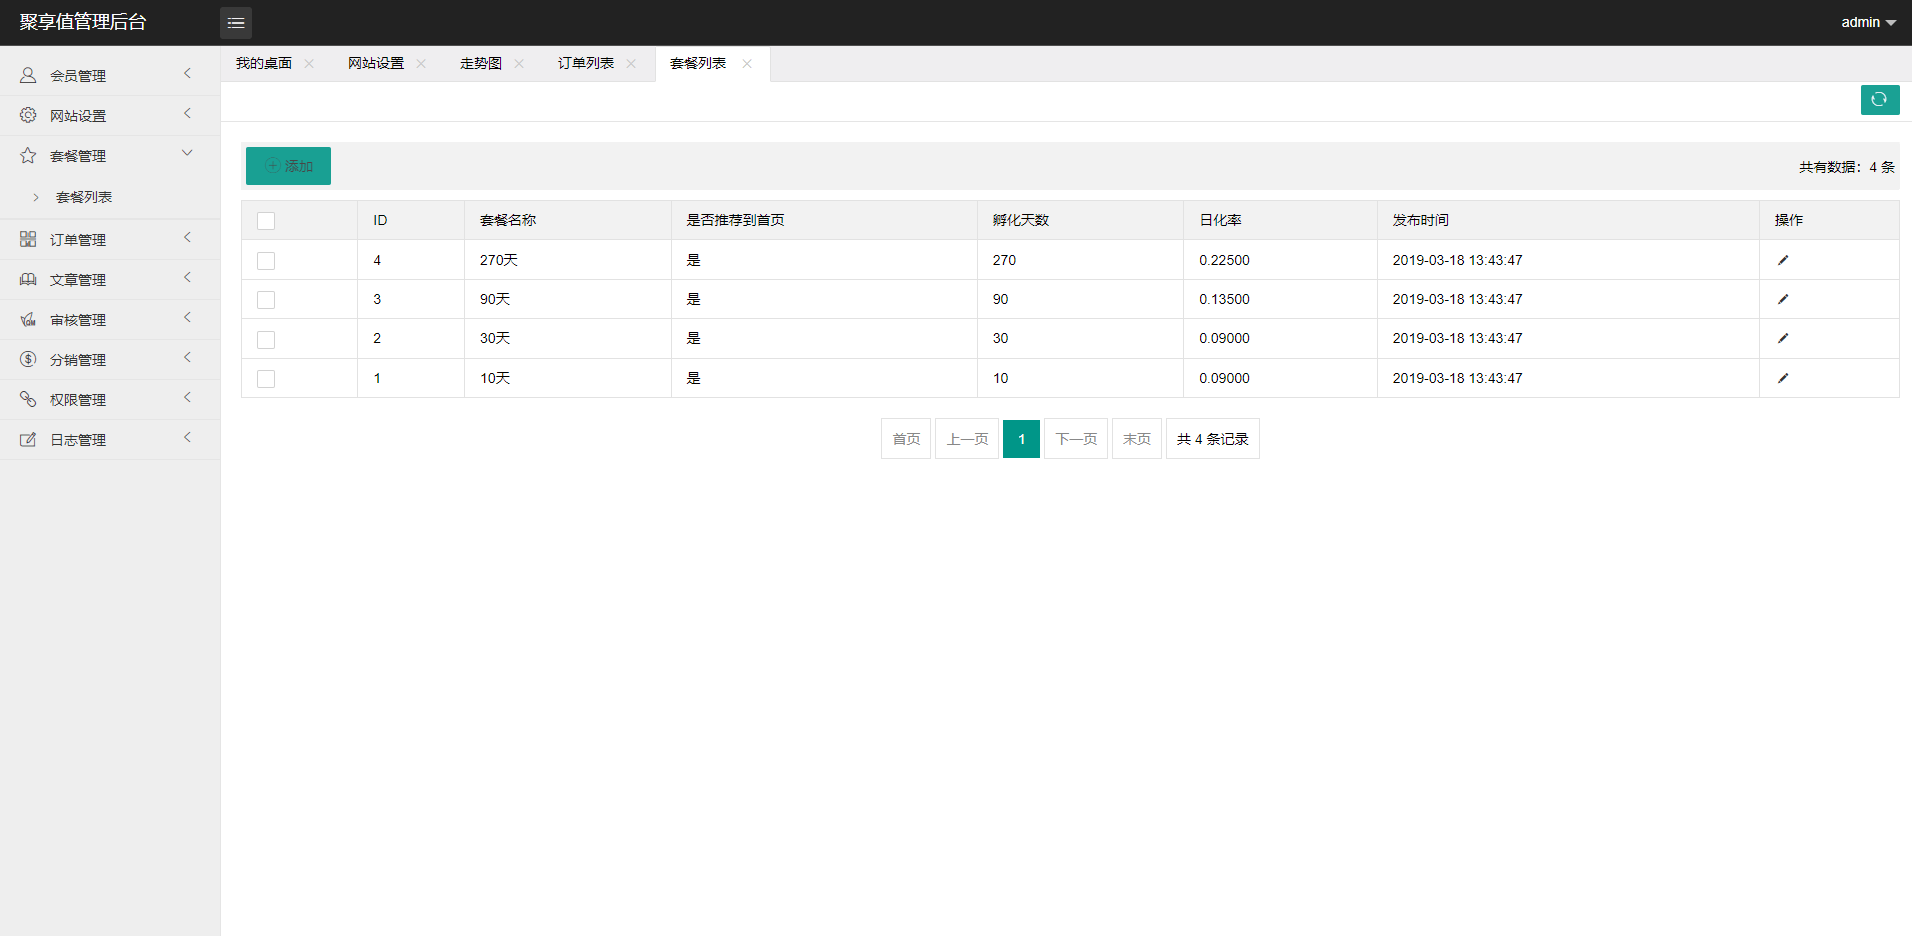The width and height of the screenshot is (1912, 936).
Task: Click the 会员管理 user icon
Action: pyautogui.click(x=28, y=75)
